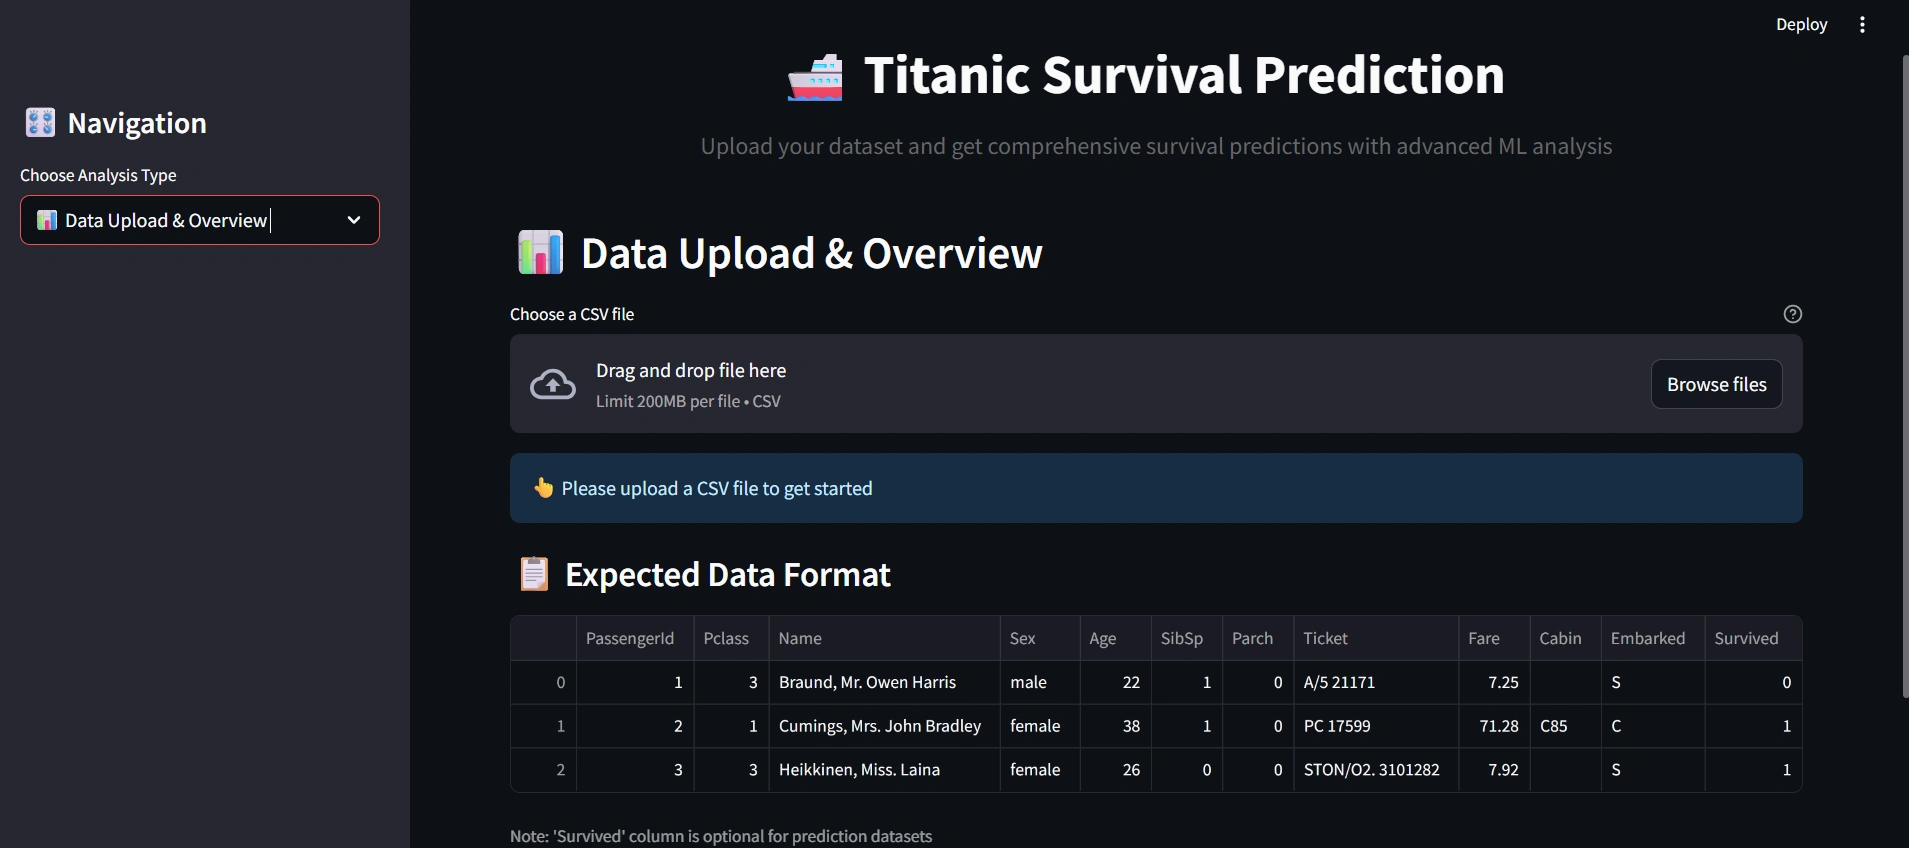Click the bar chart icon in the dropdown
This screenshot has height=848, width=1909.
pyautogui.click(x=47, y=220)
